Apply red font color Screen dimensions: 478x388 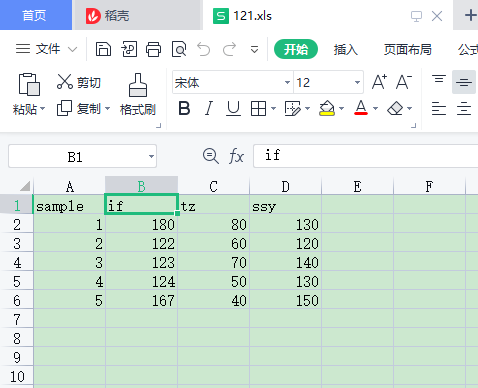click(x=361, y=108)
